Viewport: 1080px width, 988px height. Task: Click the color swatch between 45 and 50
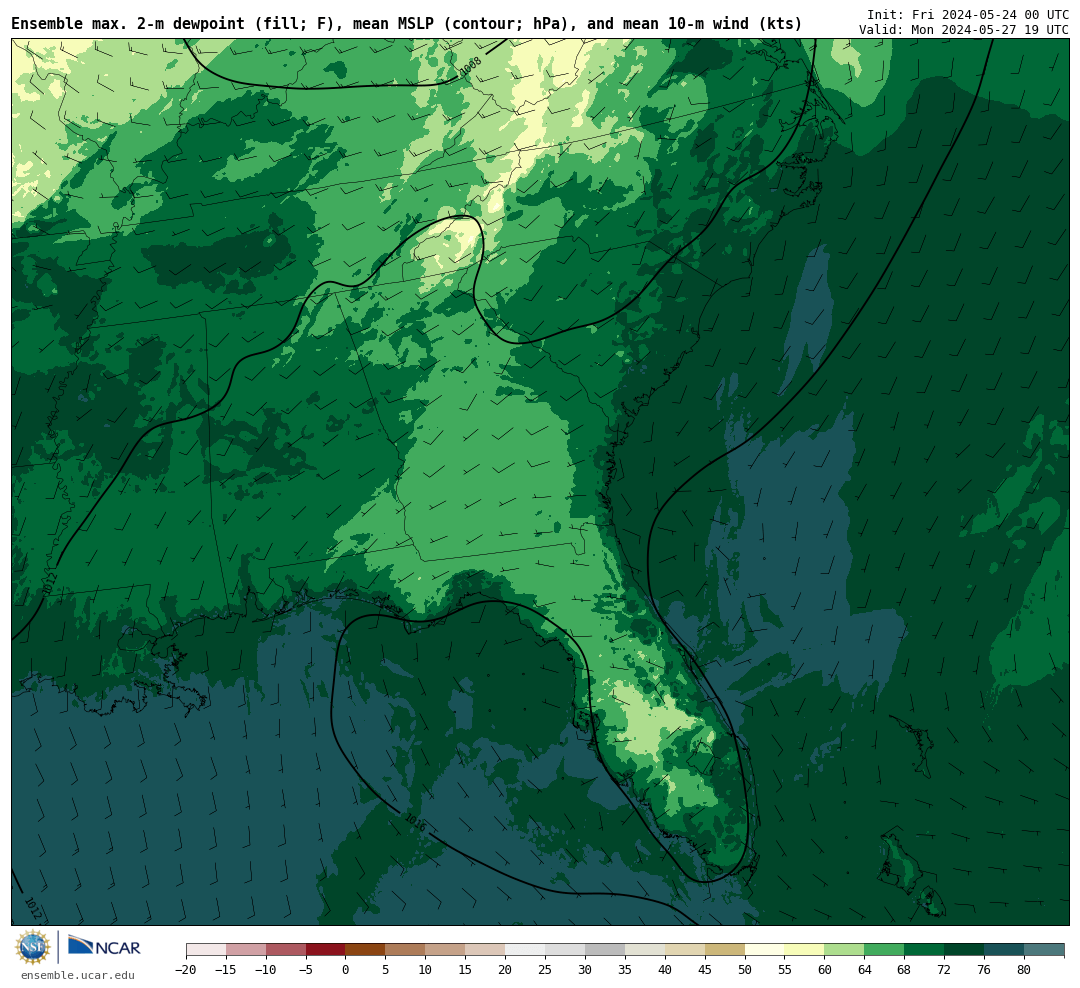725,950
